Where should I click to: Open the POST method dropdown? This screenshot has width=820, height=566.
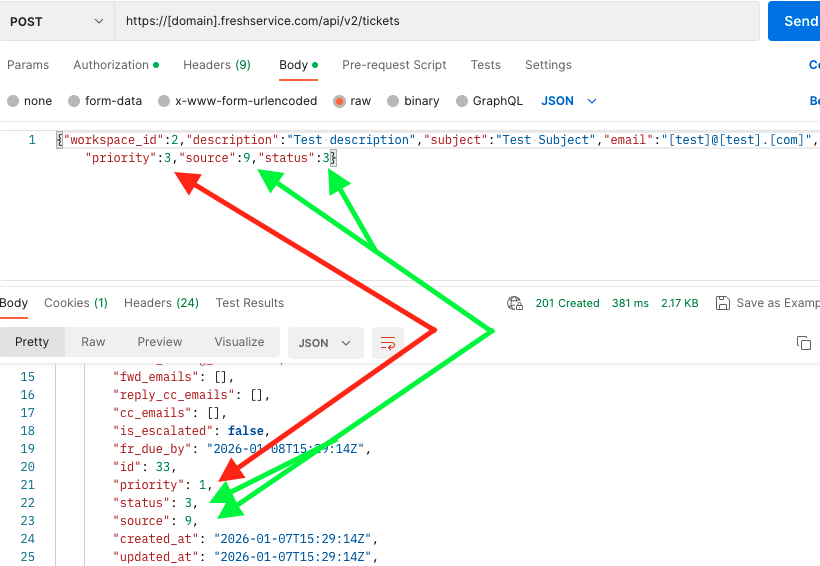coord(57,21)
